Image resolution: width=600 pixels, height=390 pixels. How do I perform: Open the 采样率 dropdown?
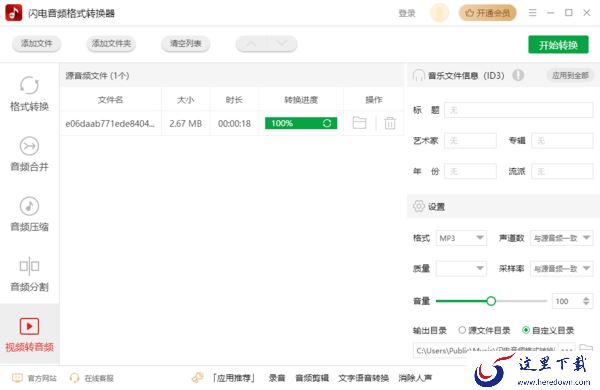[561, 269]
